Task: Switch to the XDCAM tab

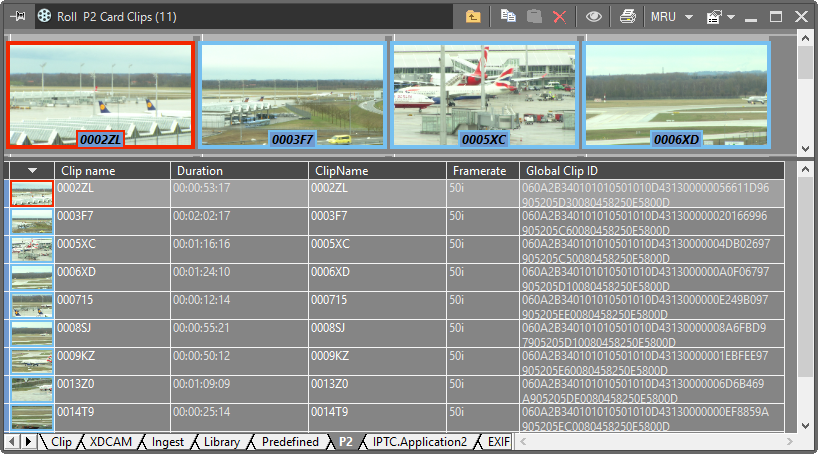Action: pos(109,441)
